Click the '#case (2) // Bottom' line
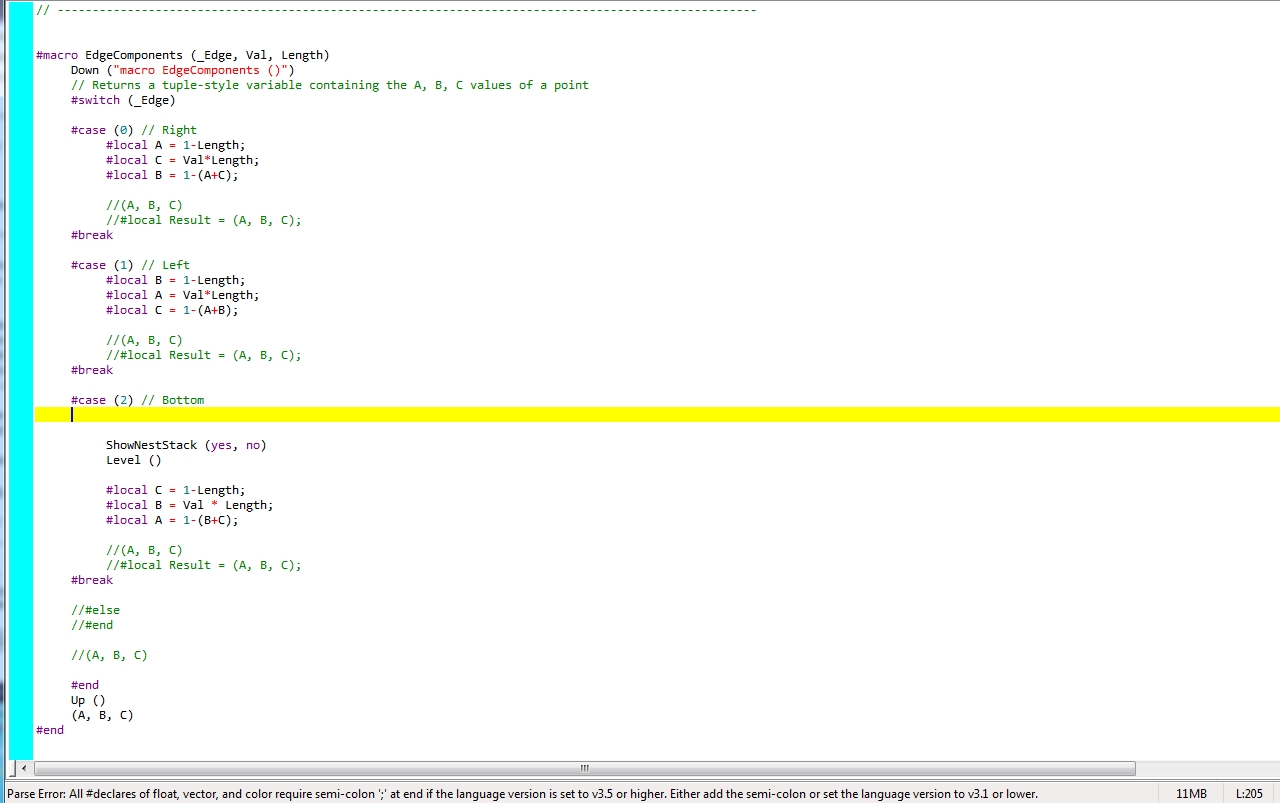The image size is (1280, 803). click(137, 400)
